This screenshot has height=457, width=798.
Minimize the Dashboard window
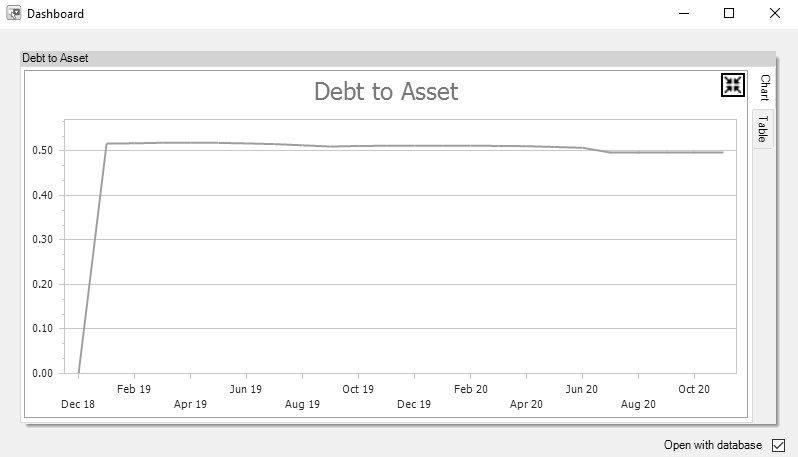[x=684, y=14]
